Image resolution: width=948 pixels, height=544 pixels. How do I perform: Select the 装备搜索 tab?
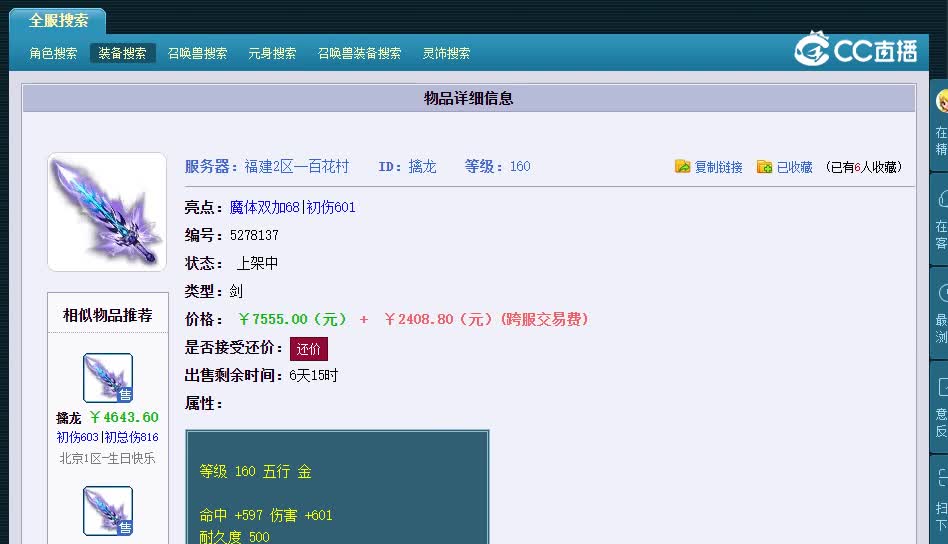122,53
